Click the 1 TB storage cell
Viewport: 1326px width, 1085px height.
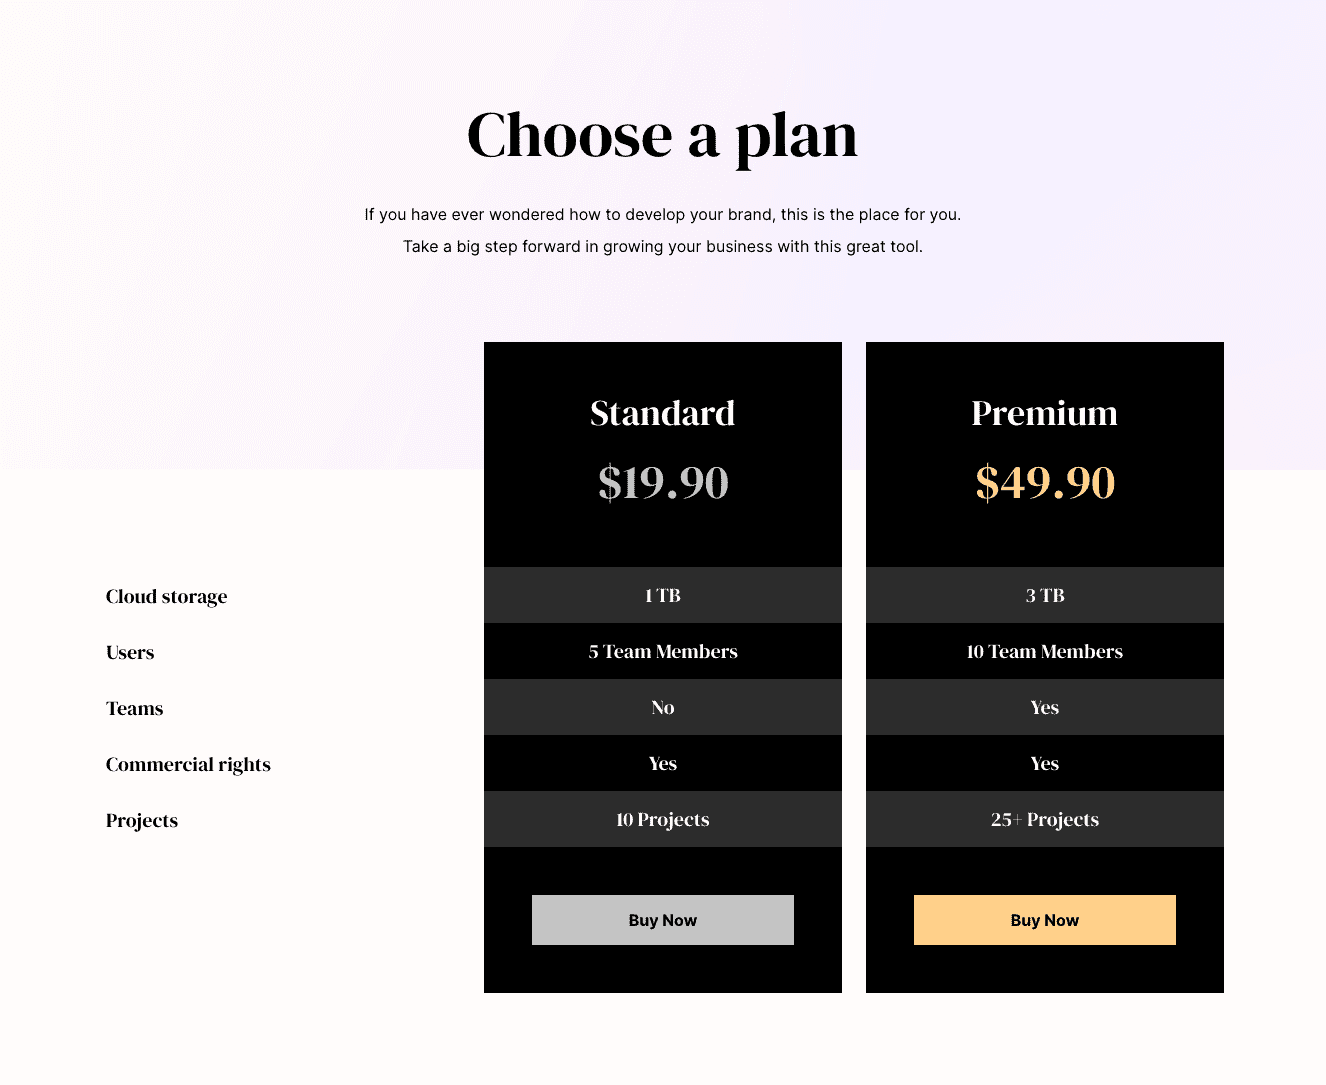point(663,595)
